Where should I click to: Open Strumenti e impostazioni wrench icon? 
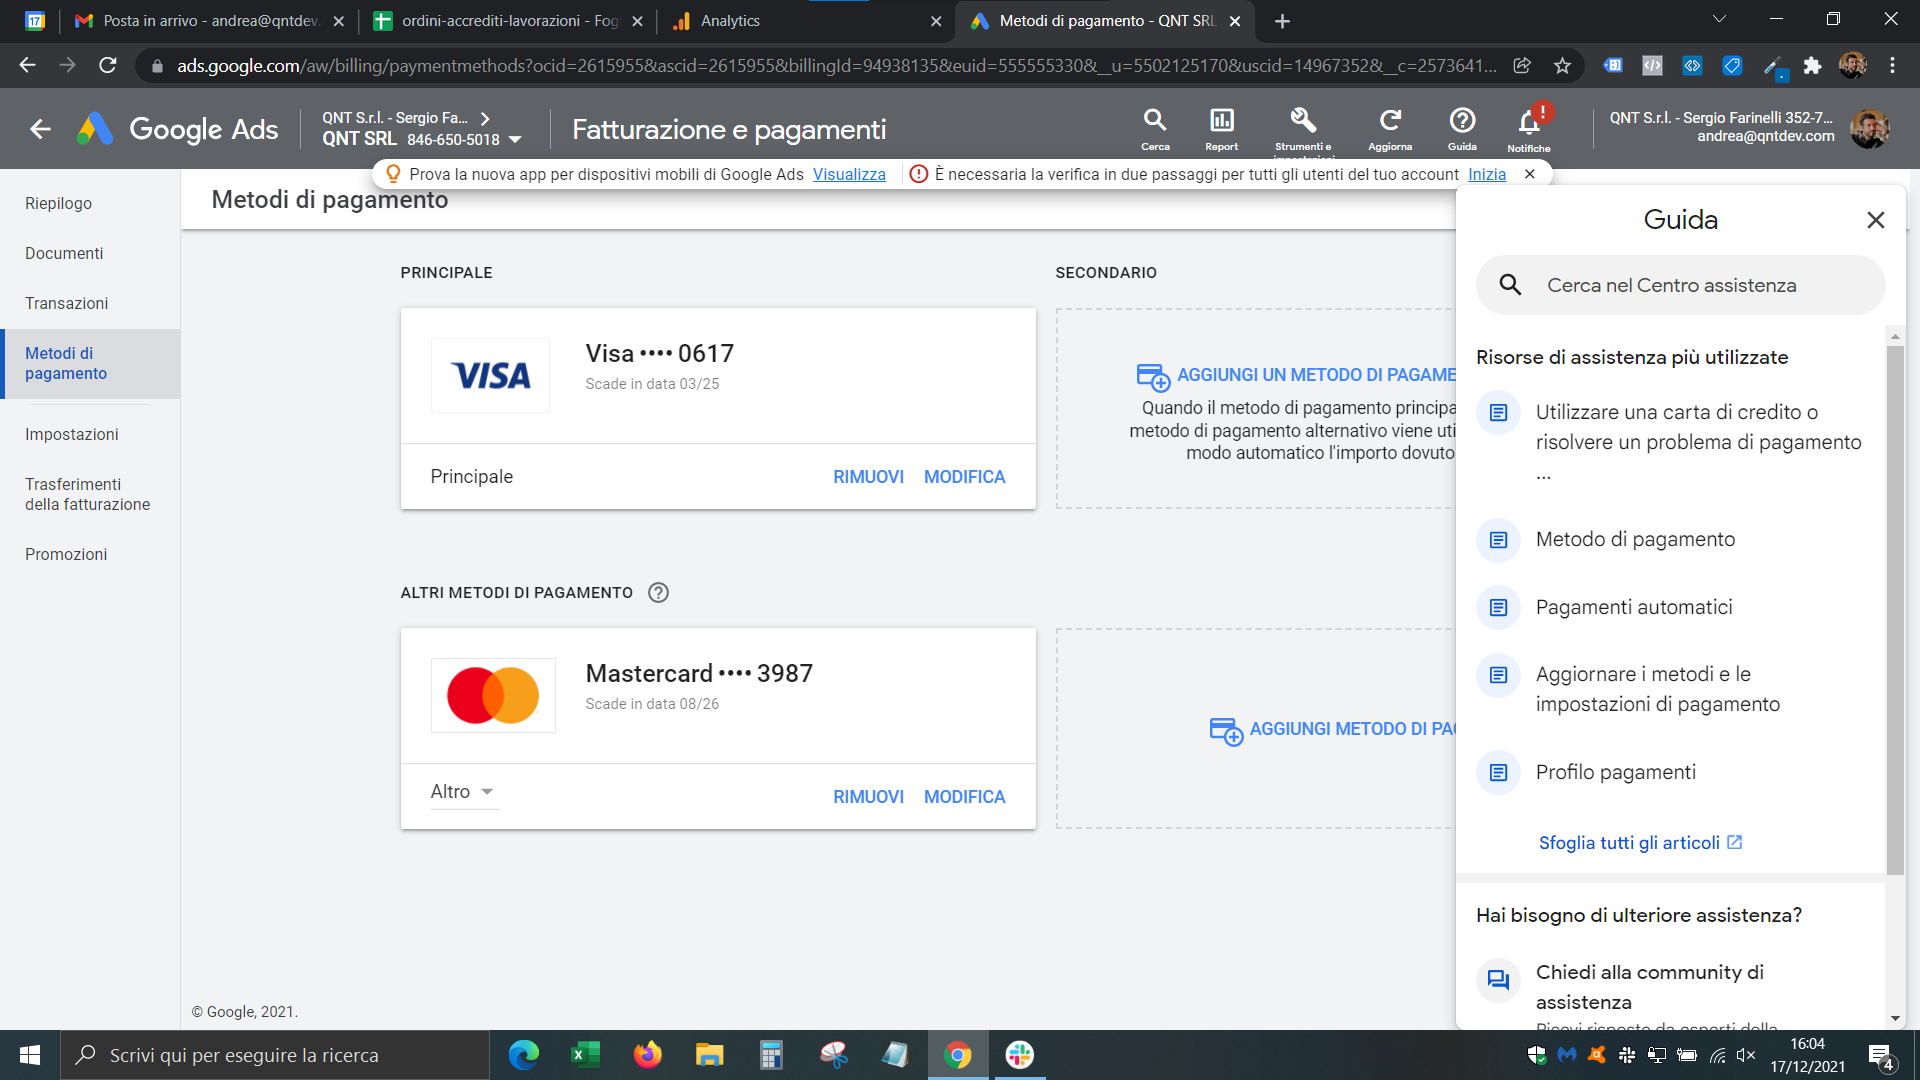(x=1303, y=121)
